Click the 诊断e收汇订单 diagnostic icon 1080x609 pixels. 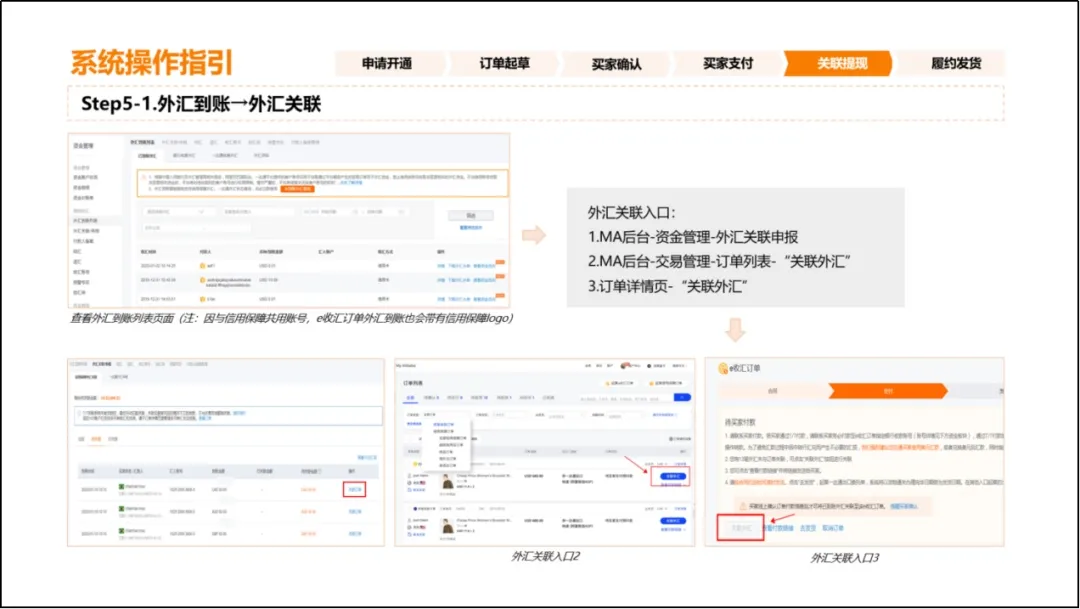click(606, 381)
